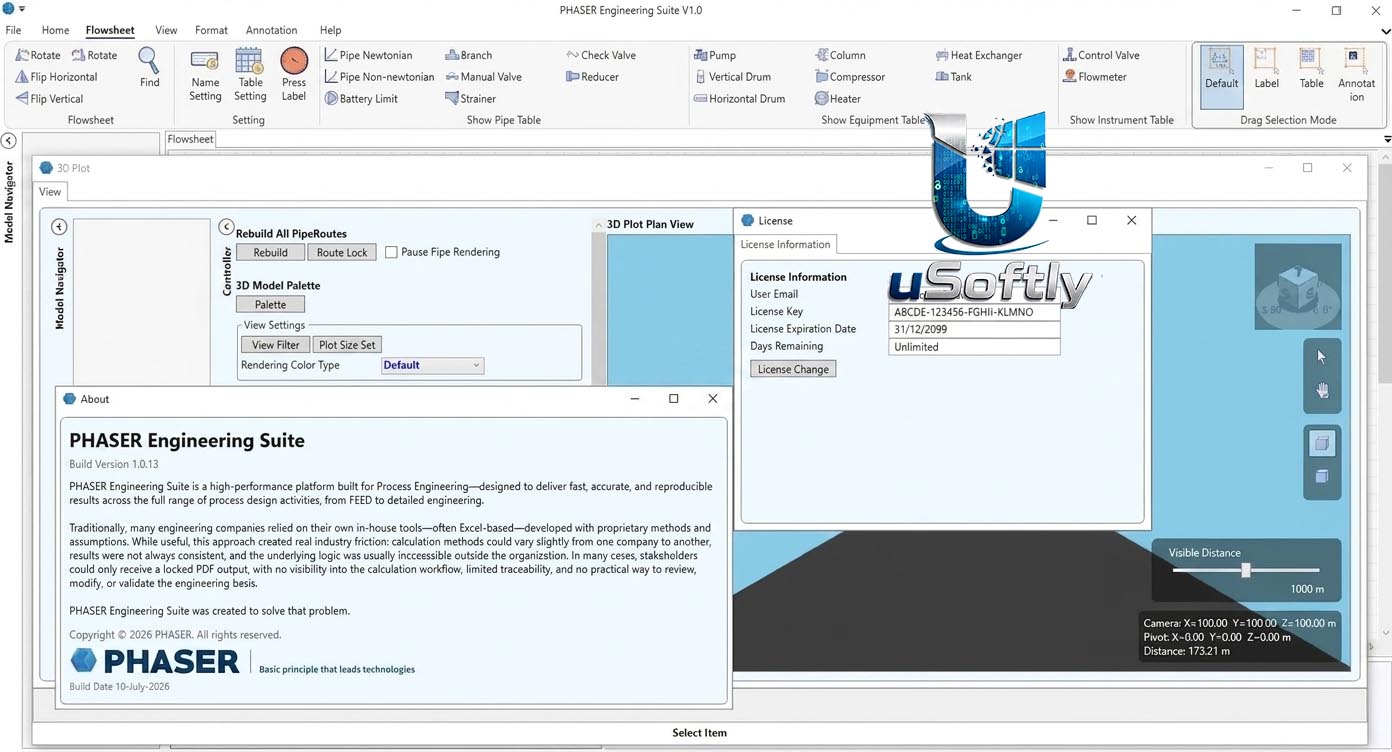Show the Pipe Newtonian table
The width and height of the screenshot is (1392, 752).
coord(368,55)
